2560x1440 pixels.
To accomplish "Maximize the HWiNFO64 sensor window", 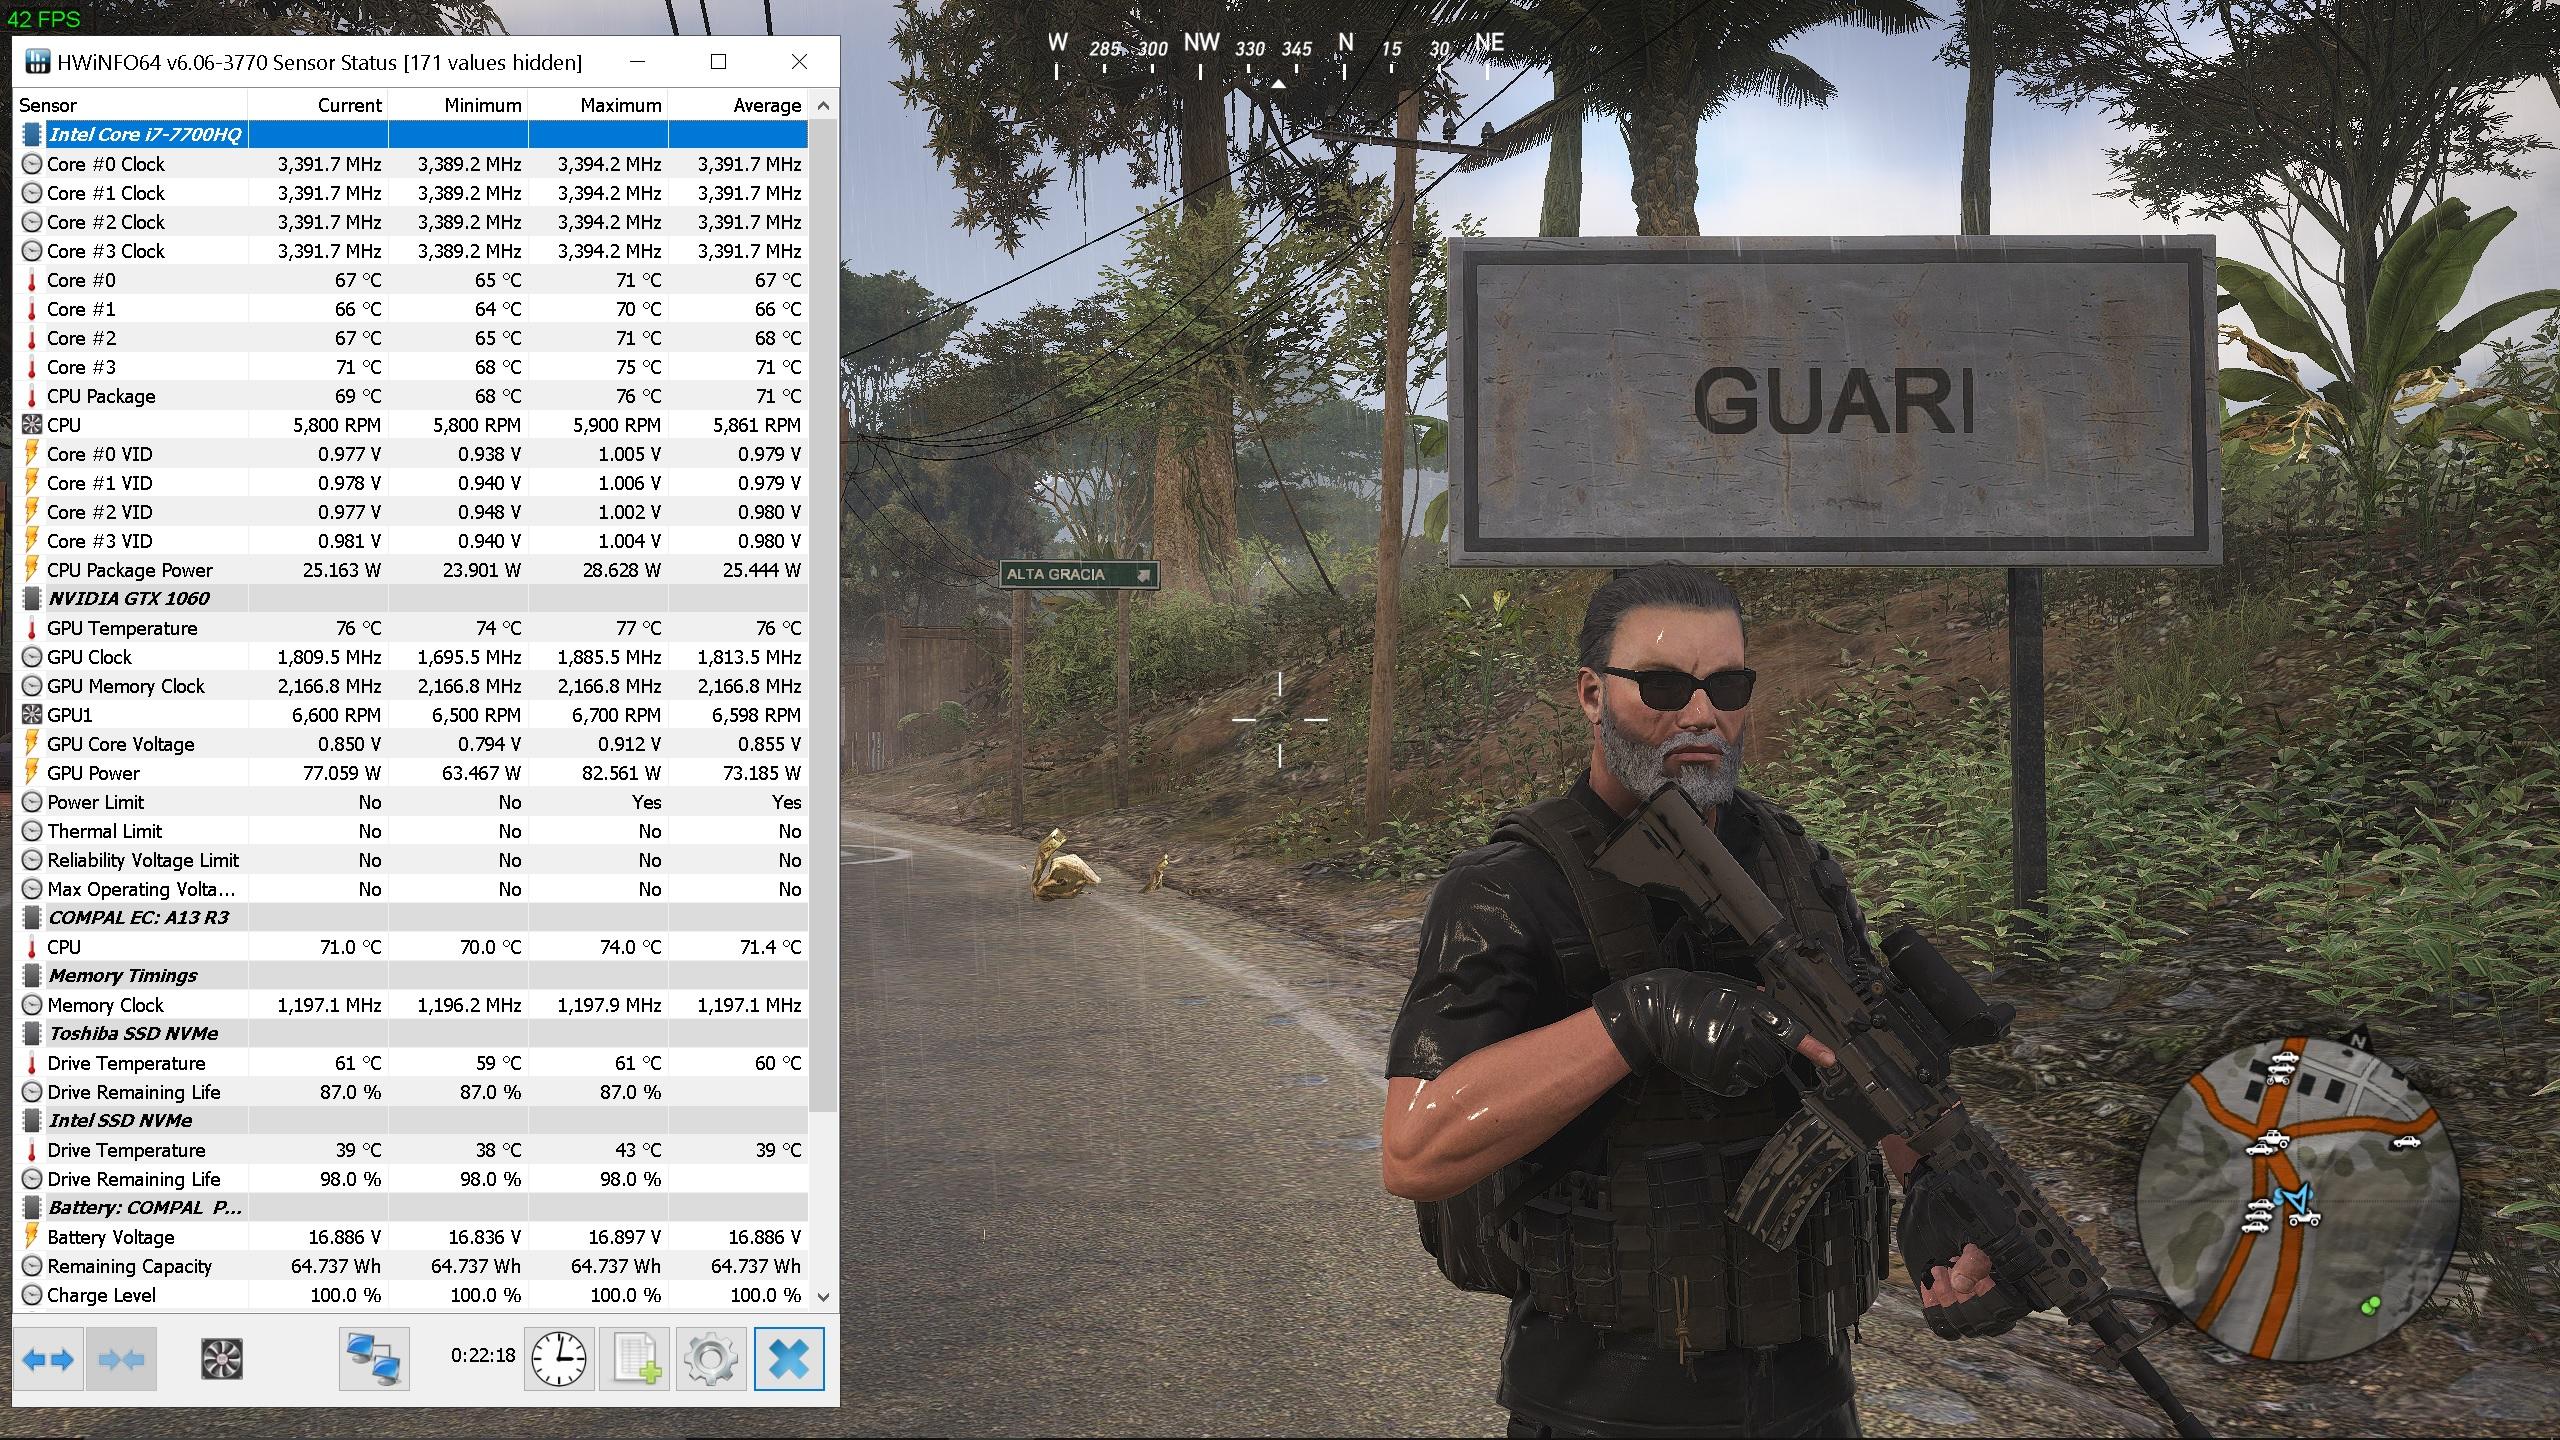I will 718,62.
